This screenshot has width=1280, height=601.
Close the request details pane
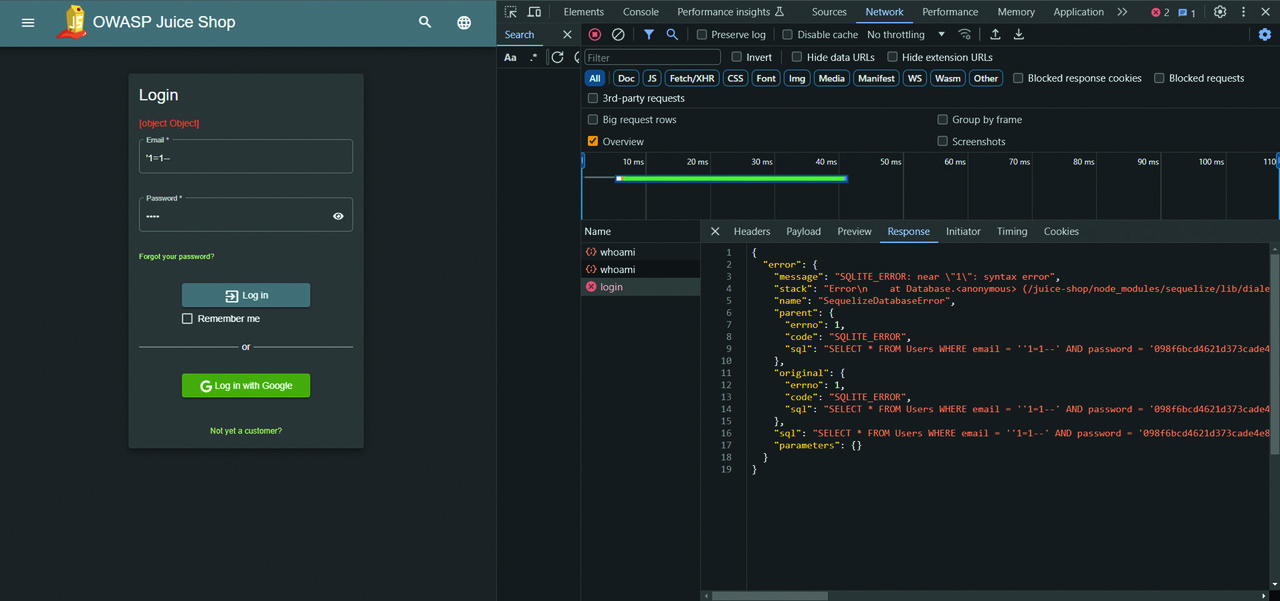[x=715, y=231]
